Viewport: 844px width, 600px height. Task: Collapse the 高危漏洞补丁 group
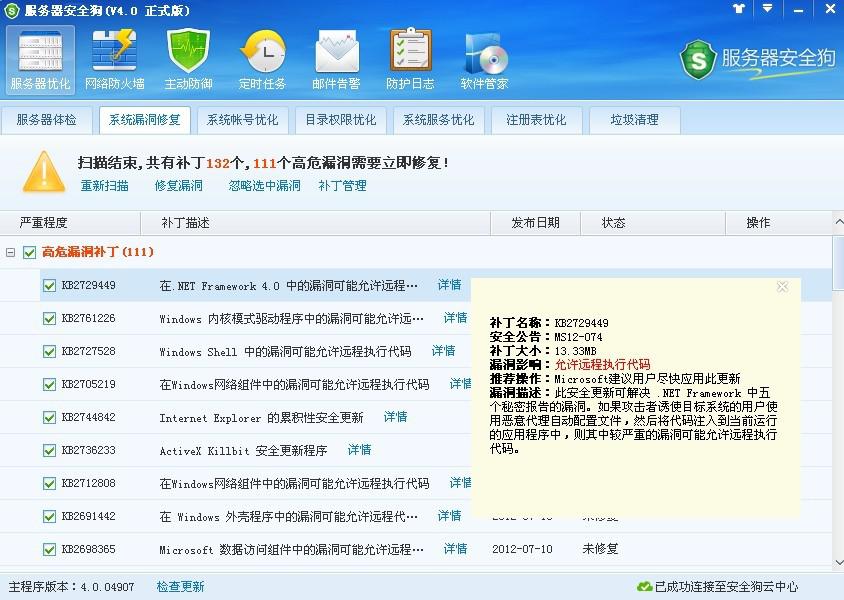pos(10,252)
